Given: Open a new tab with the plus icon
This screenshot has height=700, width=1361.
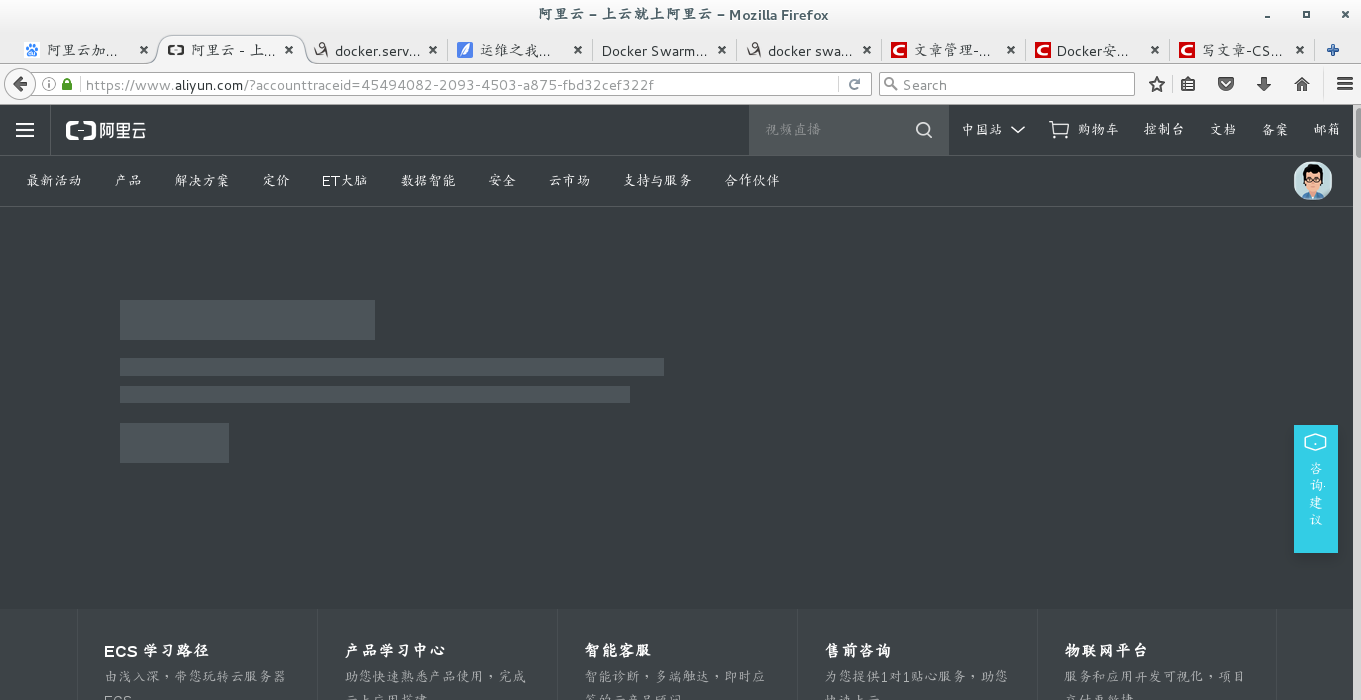Looking at the screenshot, I should 1333,50.
